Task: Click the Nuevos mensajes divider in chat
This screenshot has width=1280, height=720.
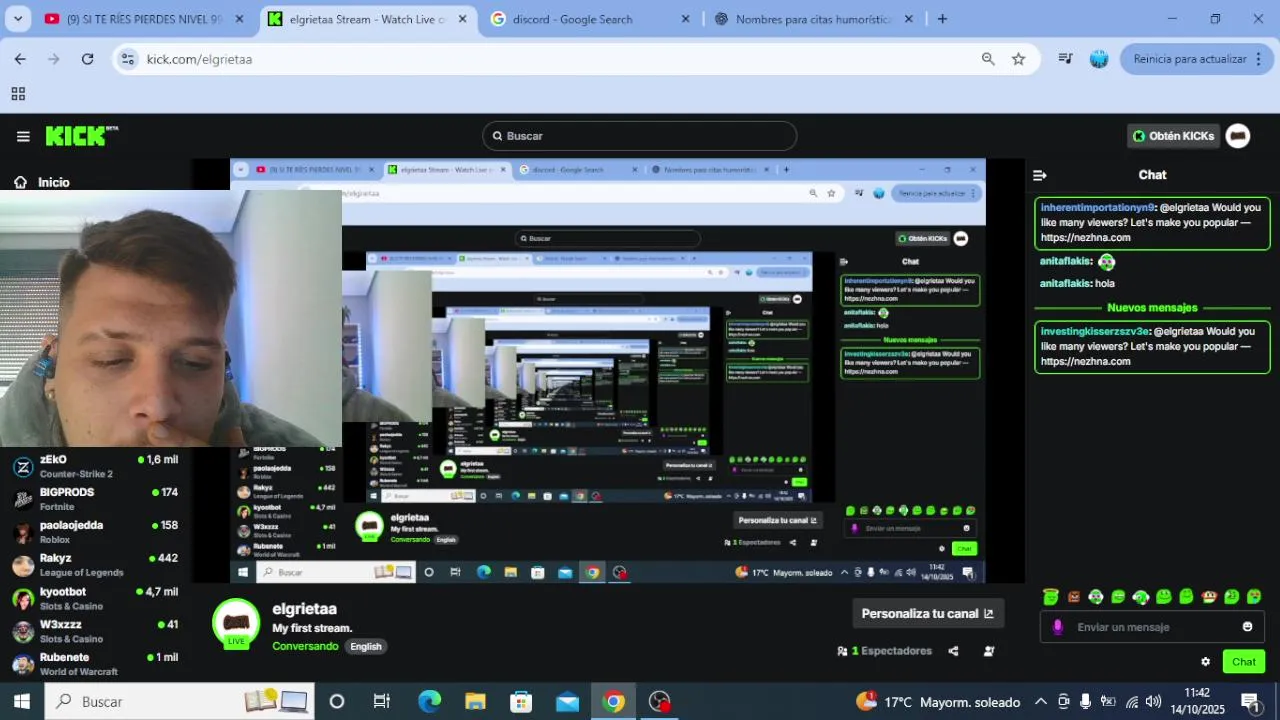Action: tap(1152, 308)
